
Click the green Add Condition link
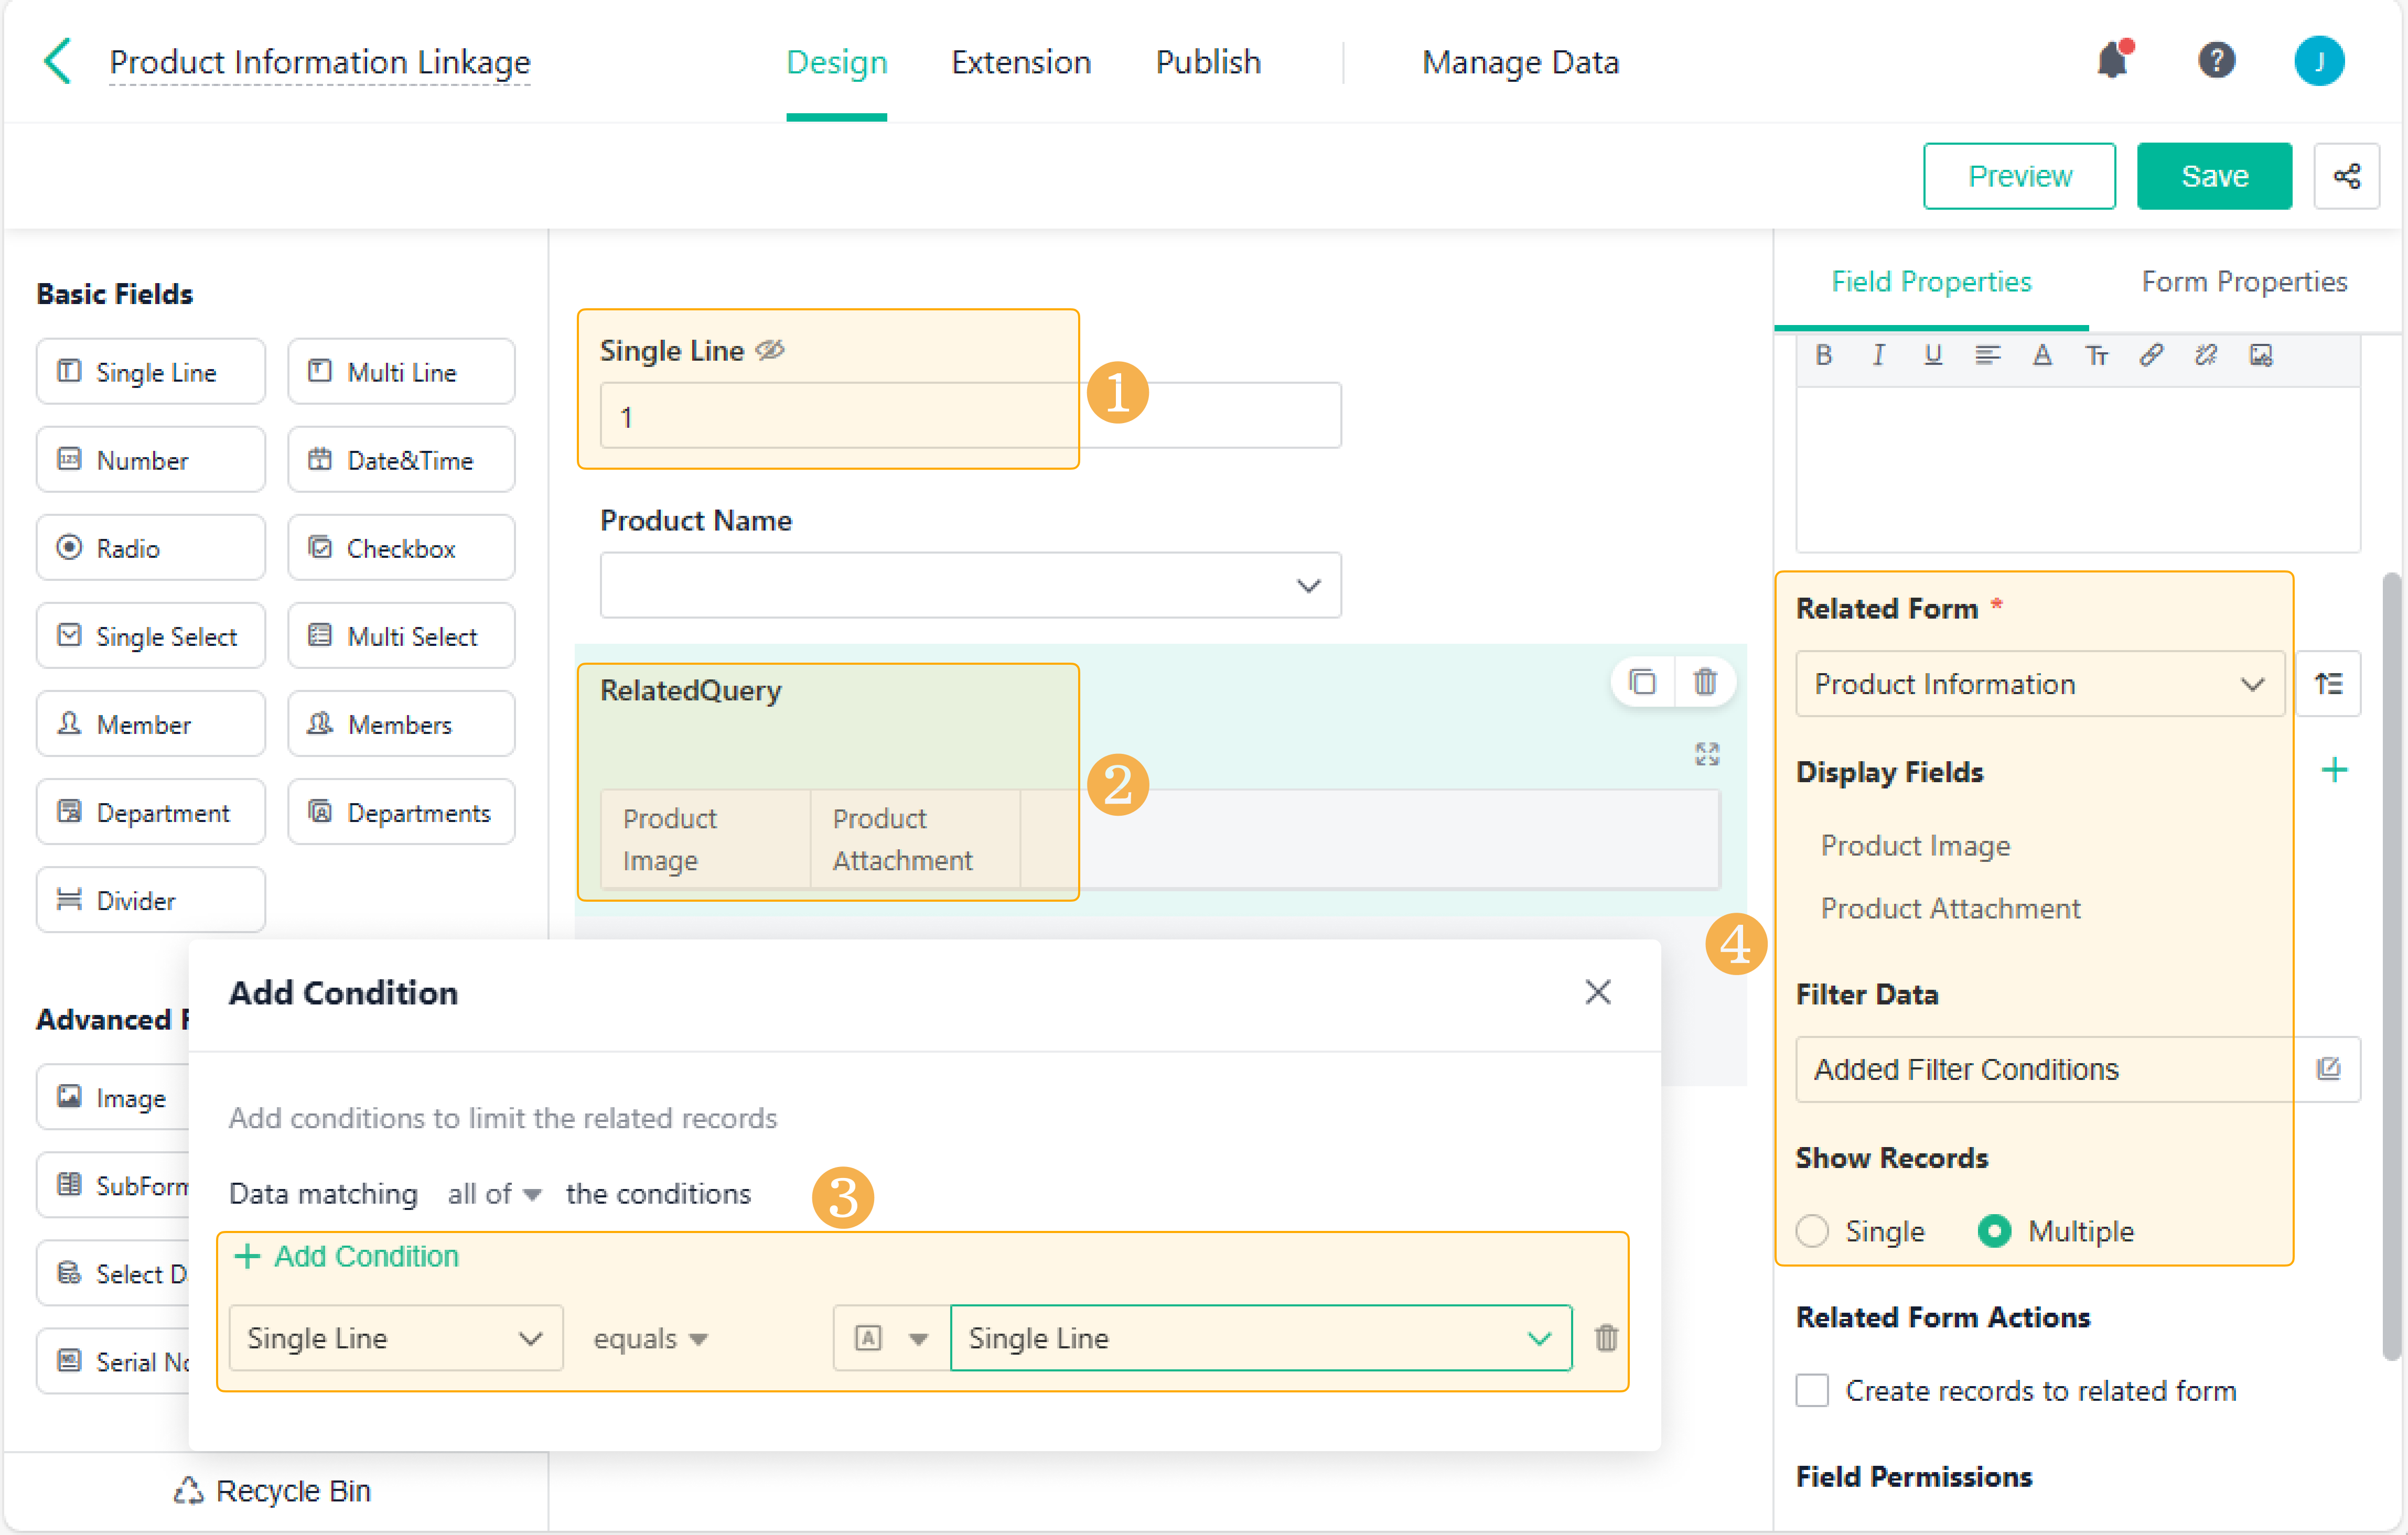(x=346, y=1257)
